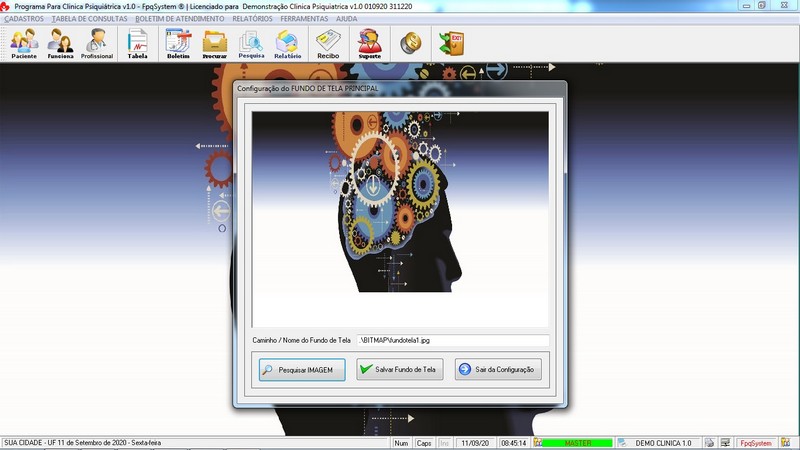
Task: Click the user icon beside MASTER
Action: (538, 443)
